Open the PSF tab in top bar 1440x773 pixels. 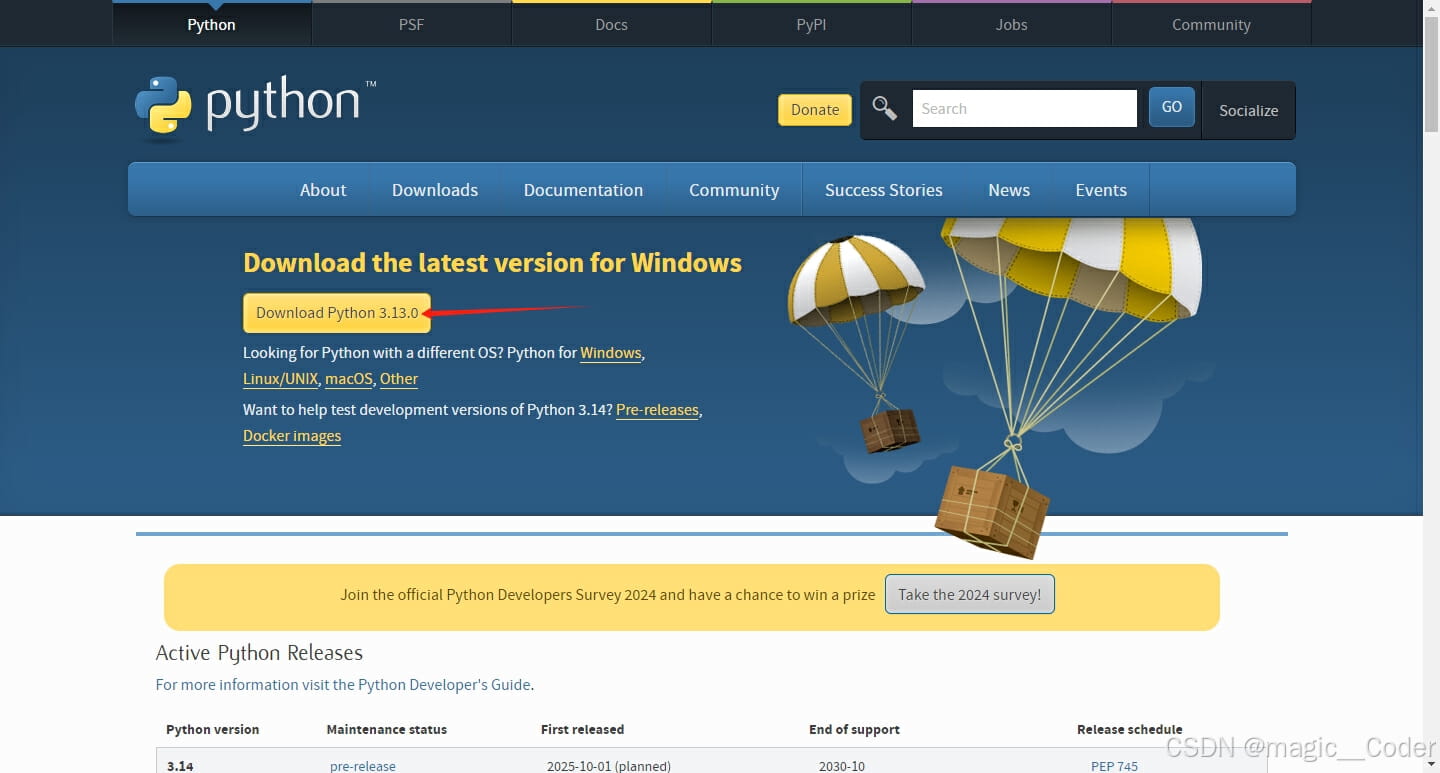click(x=411, y=24)
